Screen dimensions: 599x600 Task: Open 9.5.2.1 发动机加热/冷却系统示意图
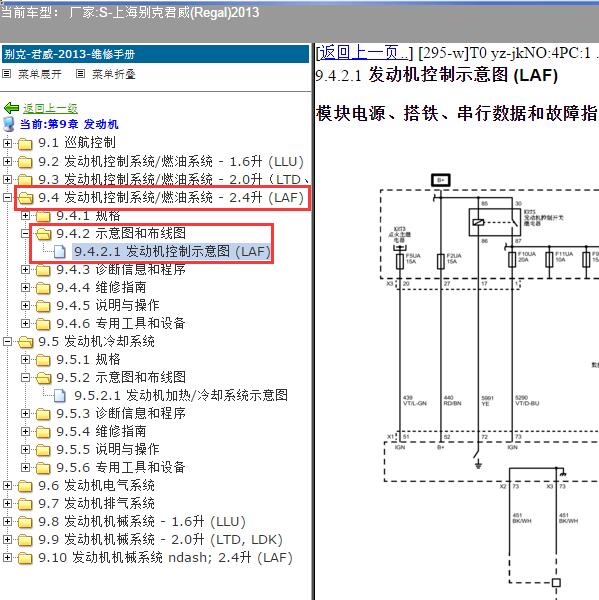[181, 395]
